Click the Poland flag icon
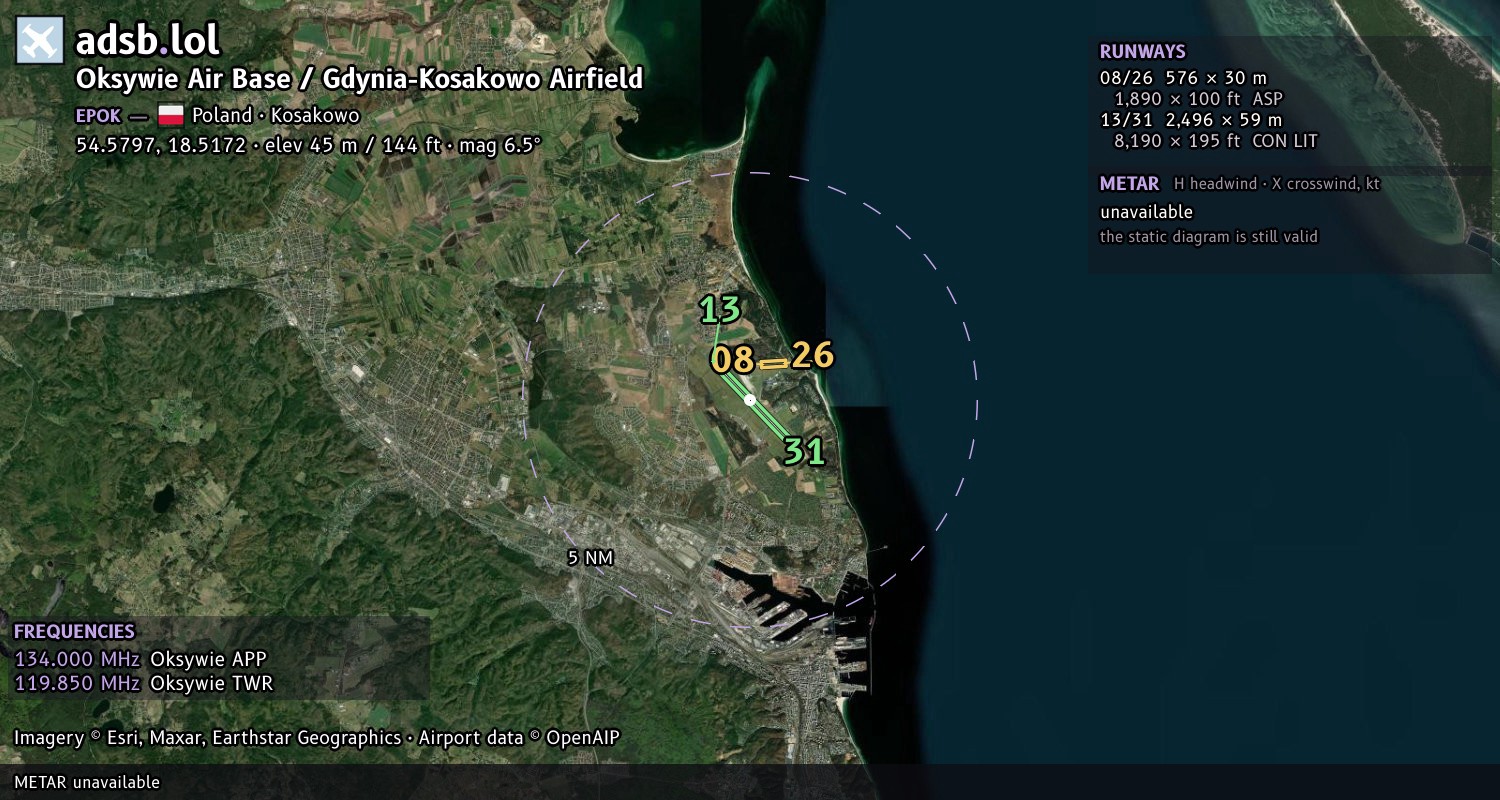Image resolution: width=1500 pixels, height=800 pixels. (x=170, y=115)
